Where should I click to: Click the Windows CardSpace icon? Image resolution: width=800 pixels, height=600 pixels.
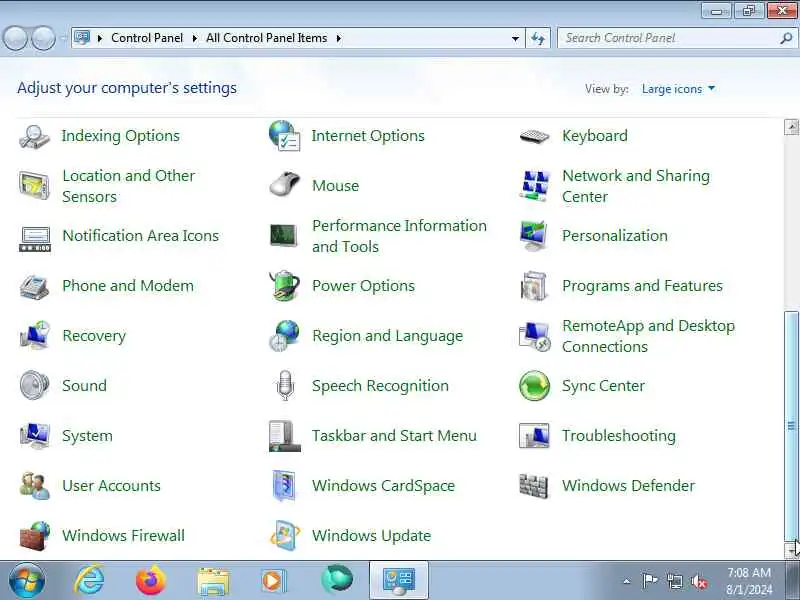point(284,486)
